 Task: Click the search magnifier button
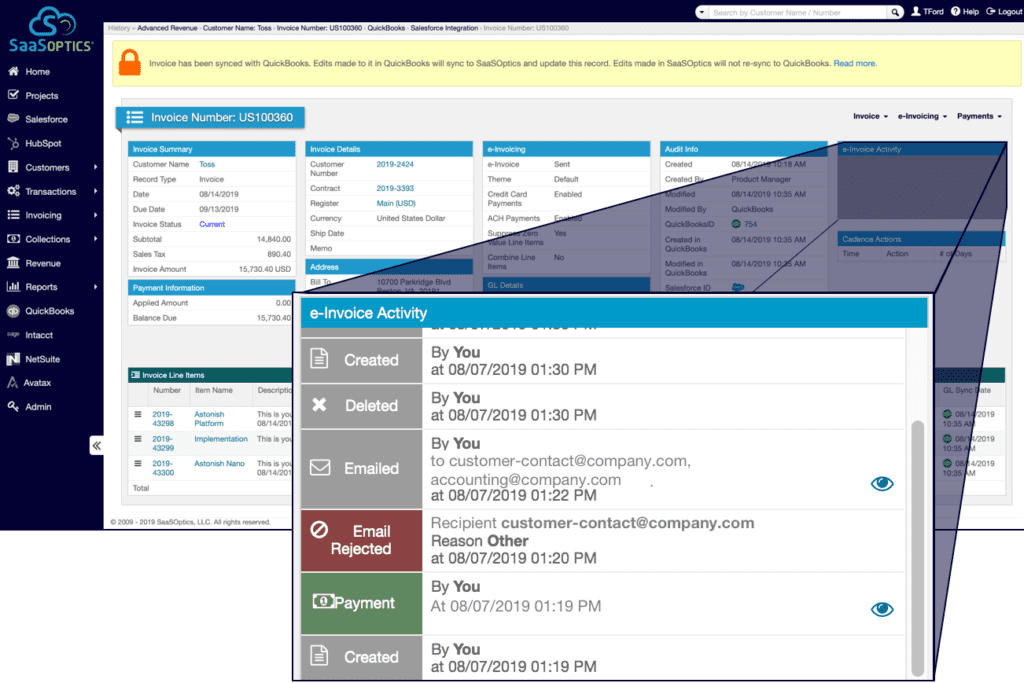tap(895, 12)
